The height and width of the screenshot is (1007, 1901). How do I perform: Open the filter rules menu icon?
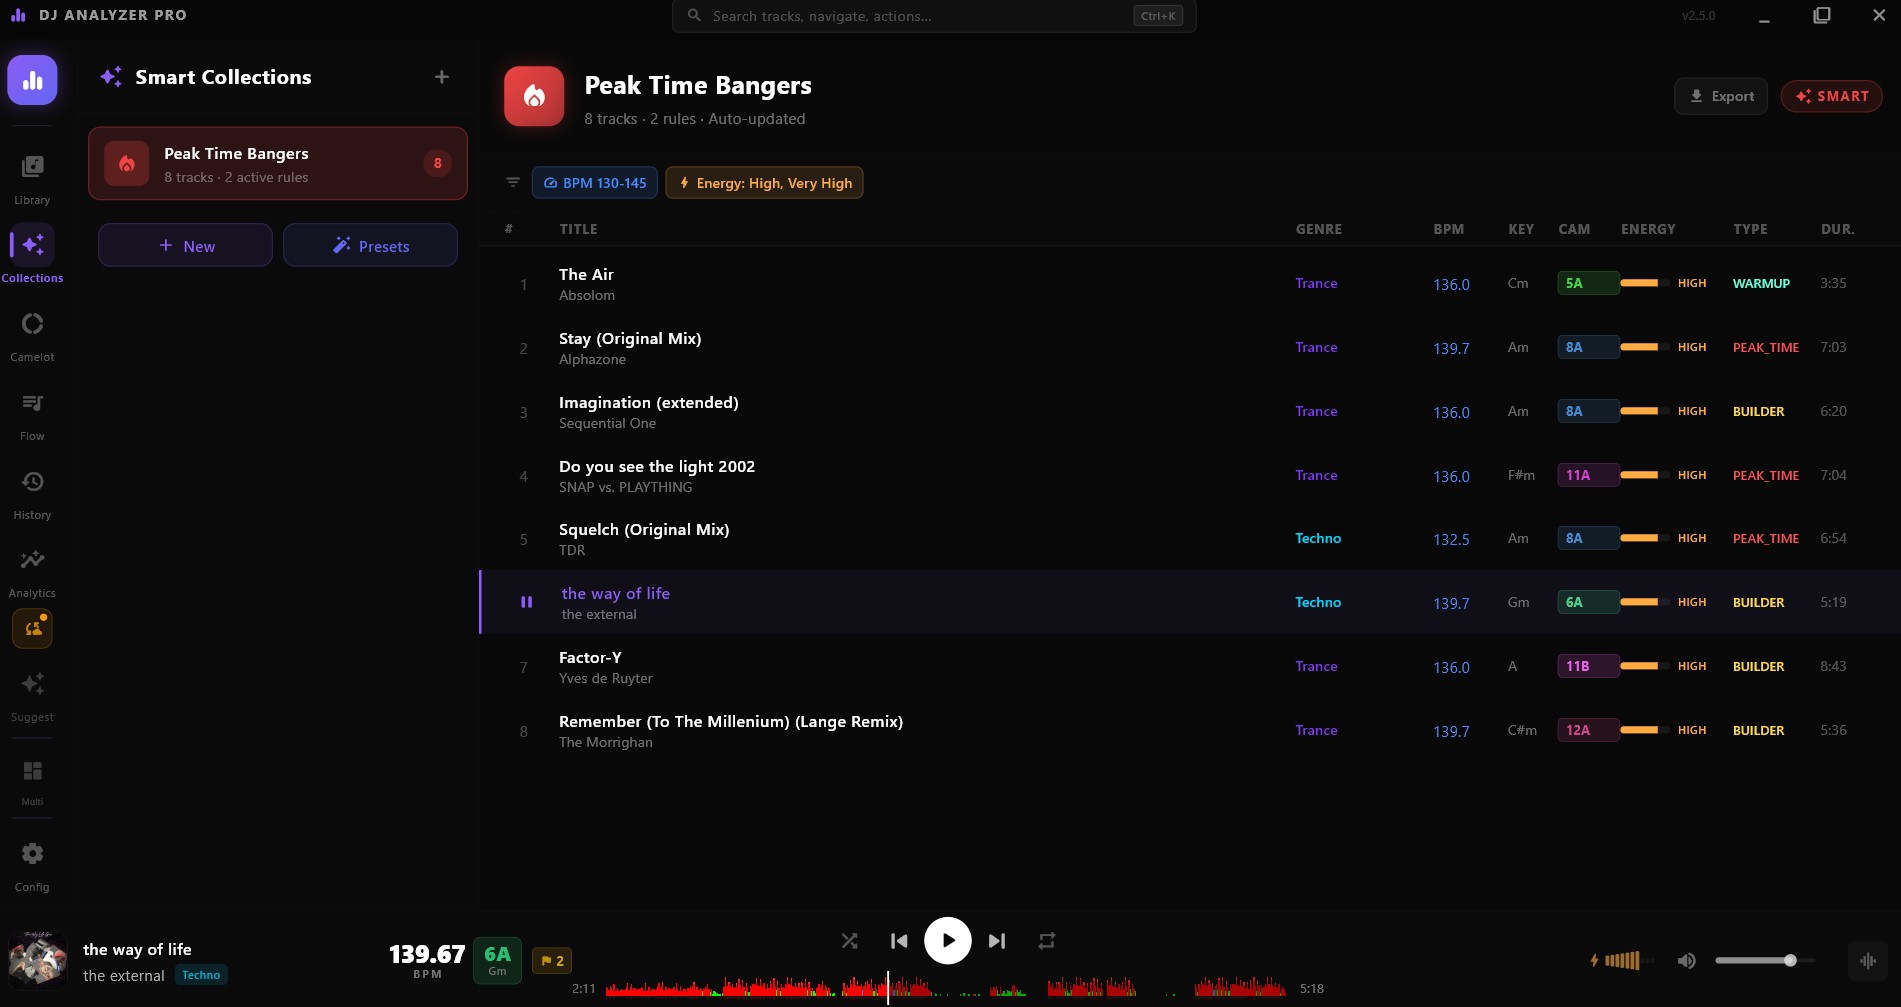513,183
